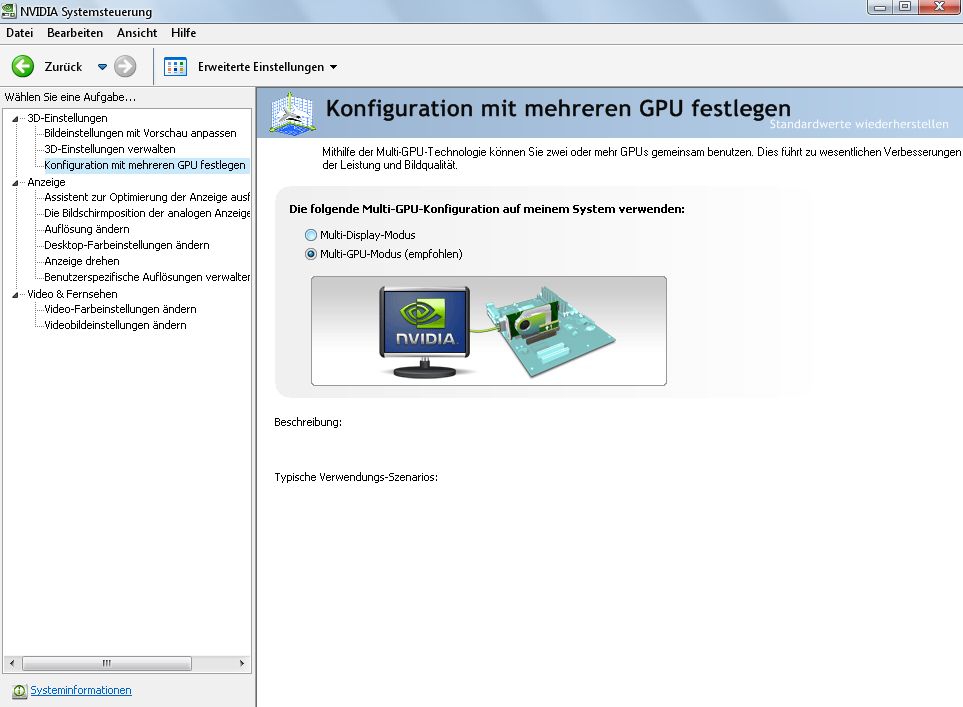Click the NVIDIA monitor and GPU illustration
This screenshot has height=707, width=963.
pyautogui.click(x=489, y=331)
